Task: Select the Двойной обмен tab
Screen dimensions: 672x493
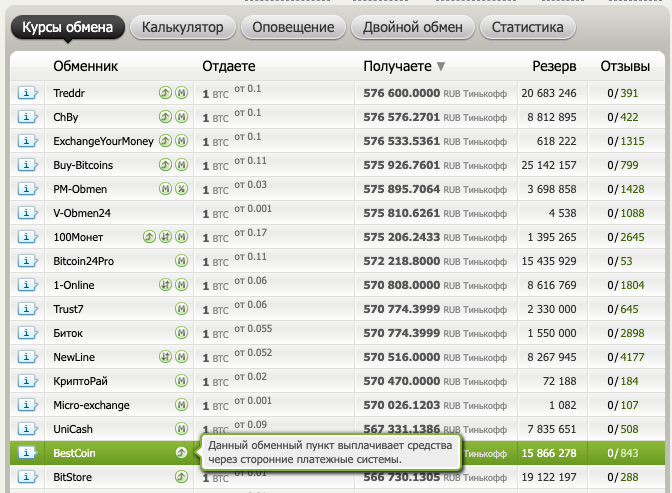Action: click(413, 27)
